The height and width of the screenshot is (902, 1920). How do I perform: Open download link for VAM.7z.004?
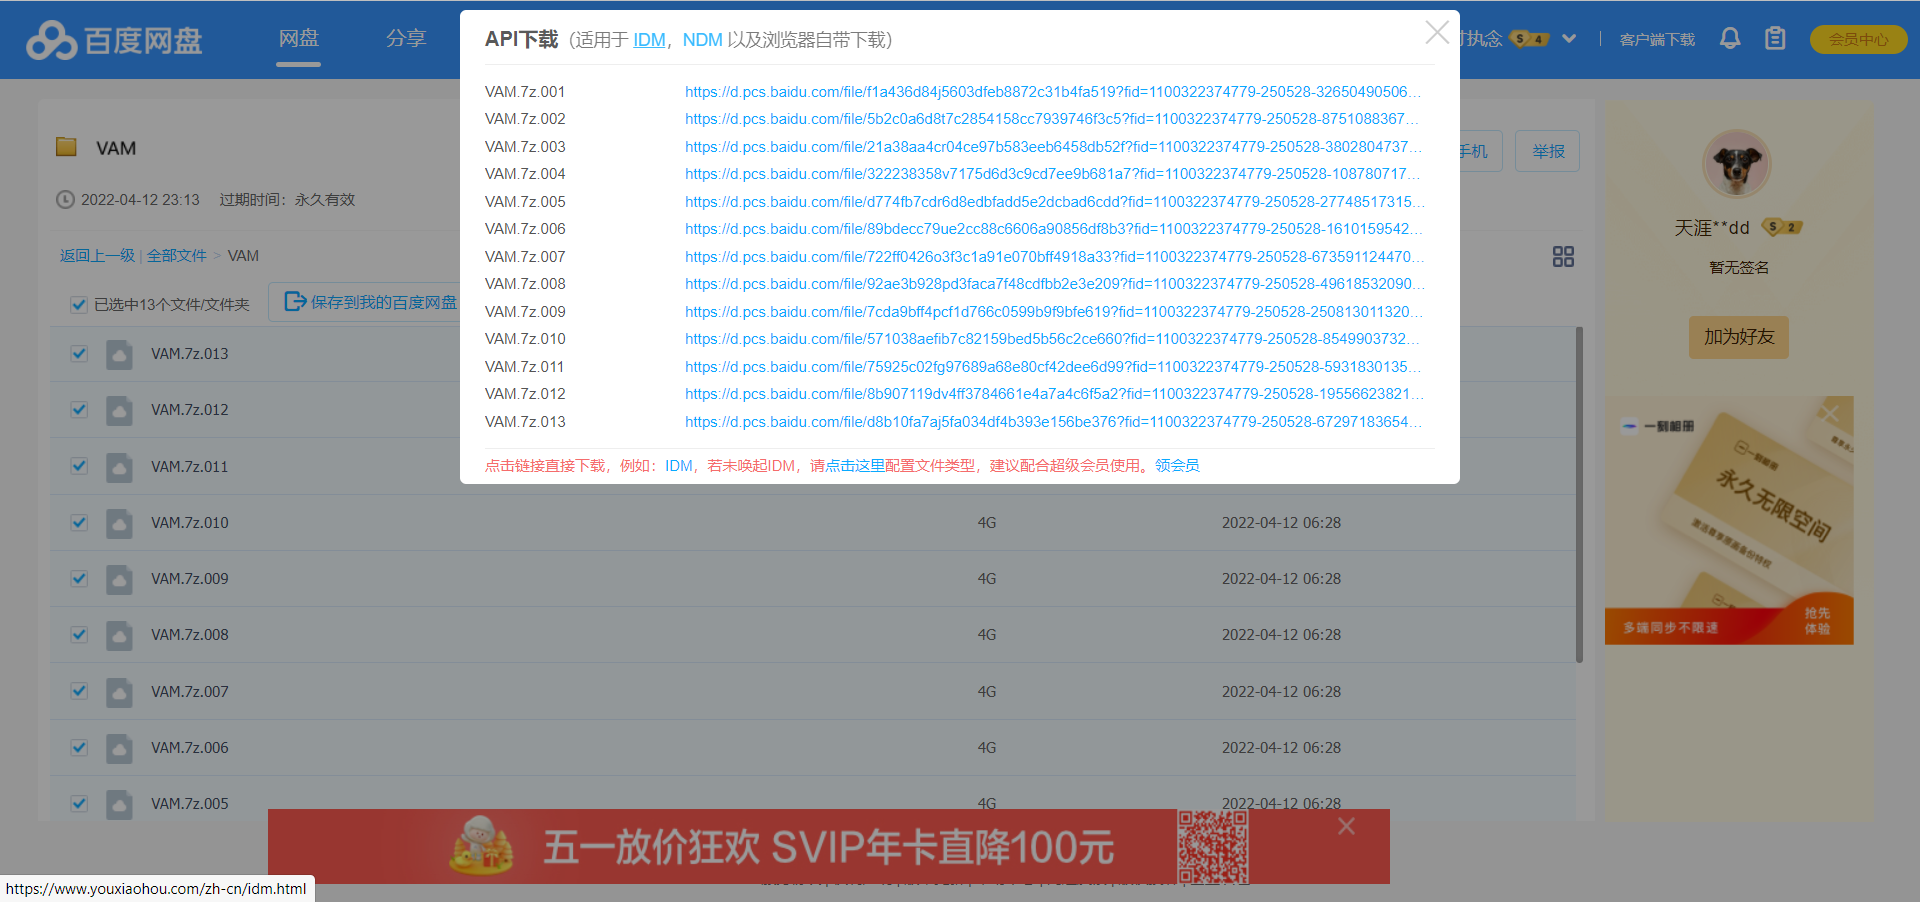click(x=1053, y=174)
